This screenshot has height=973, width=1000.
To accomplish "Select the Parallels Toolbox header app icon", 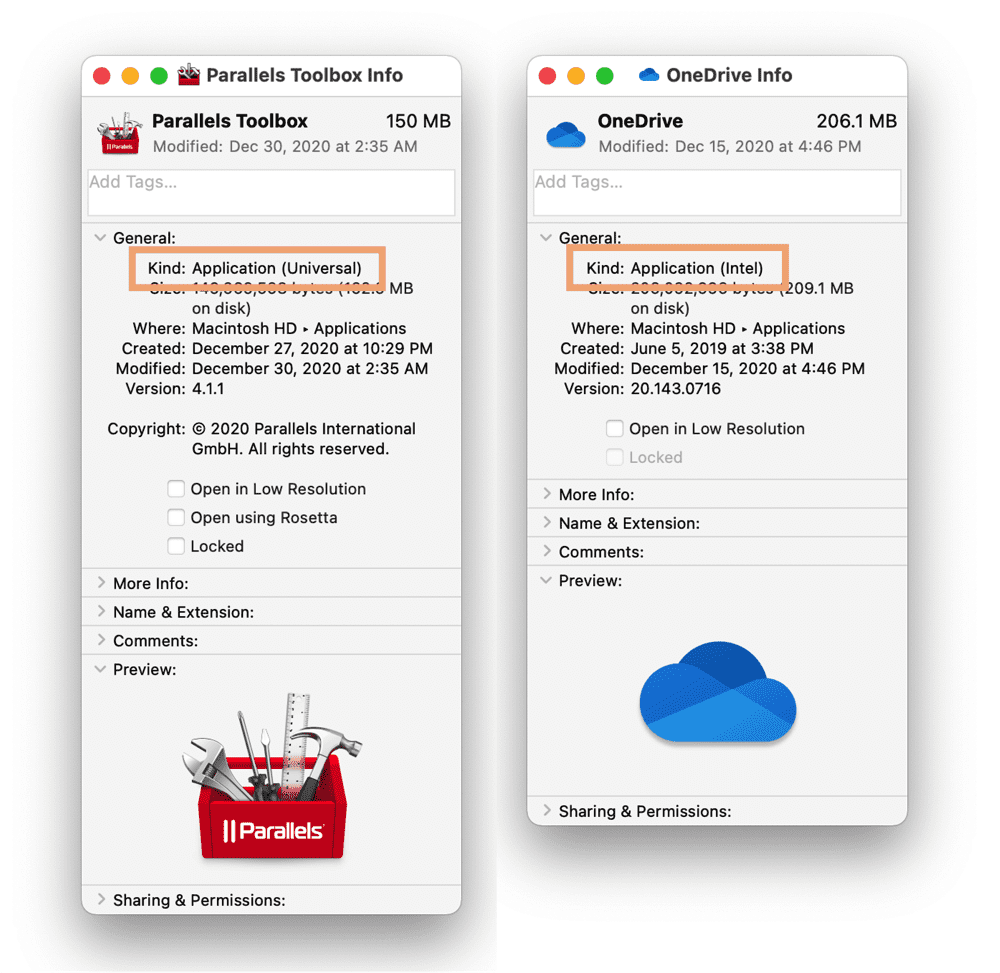I will point(119,133).
